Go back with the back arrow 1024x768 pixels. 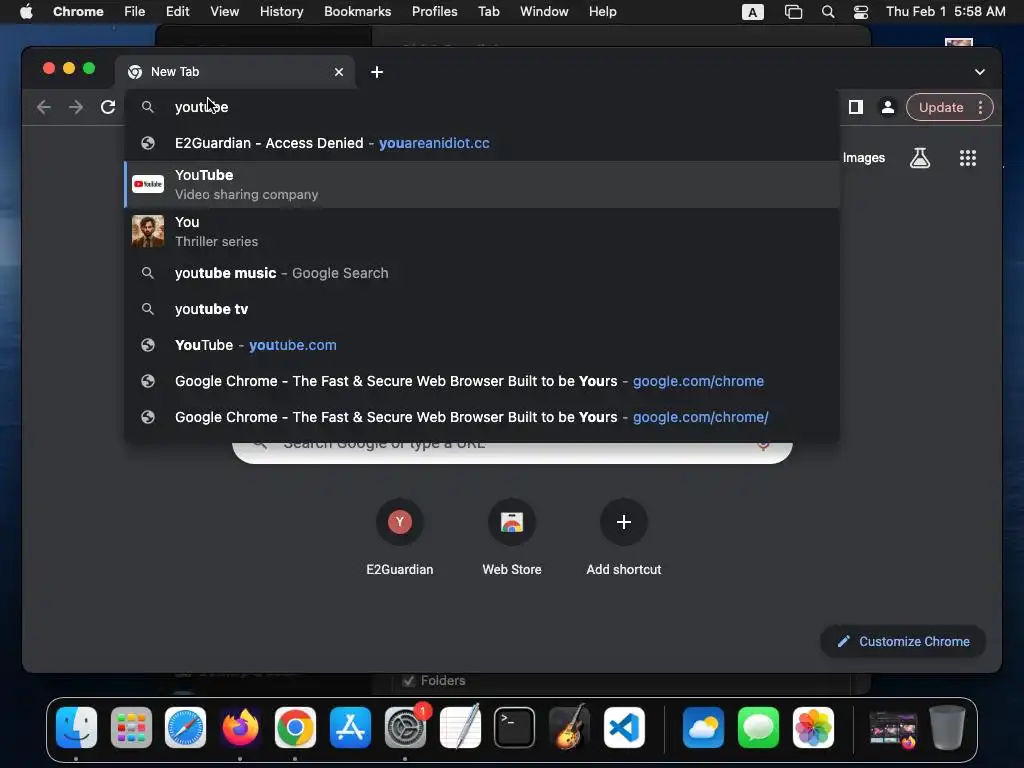(x=44, y=107)
